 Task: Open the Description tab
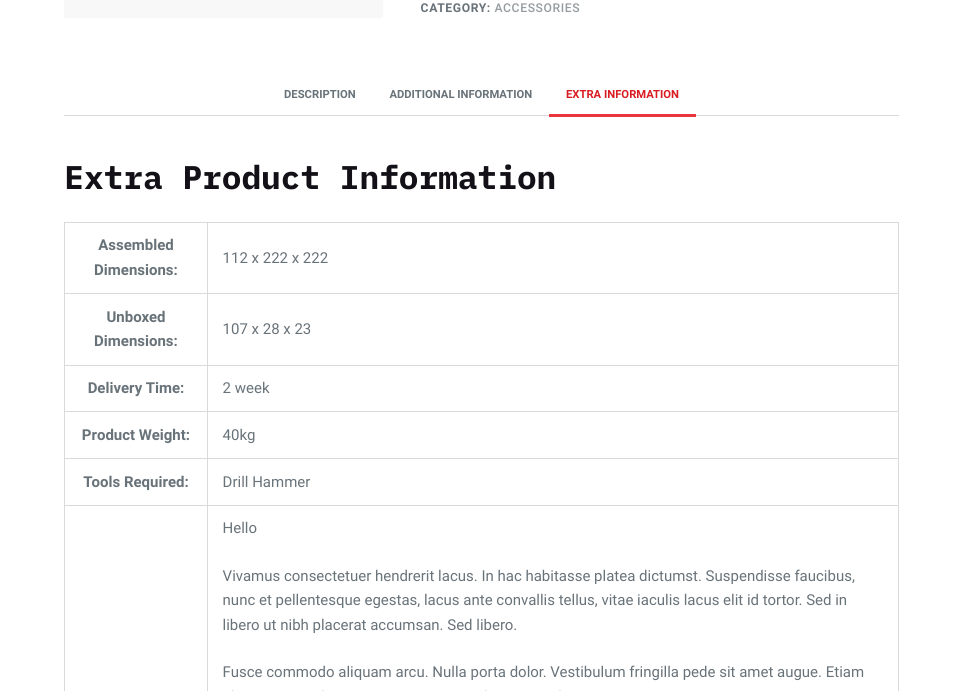pos(319,94)
